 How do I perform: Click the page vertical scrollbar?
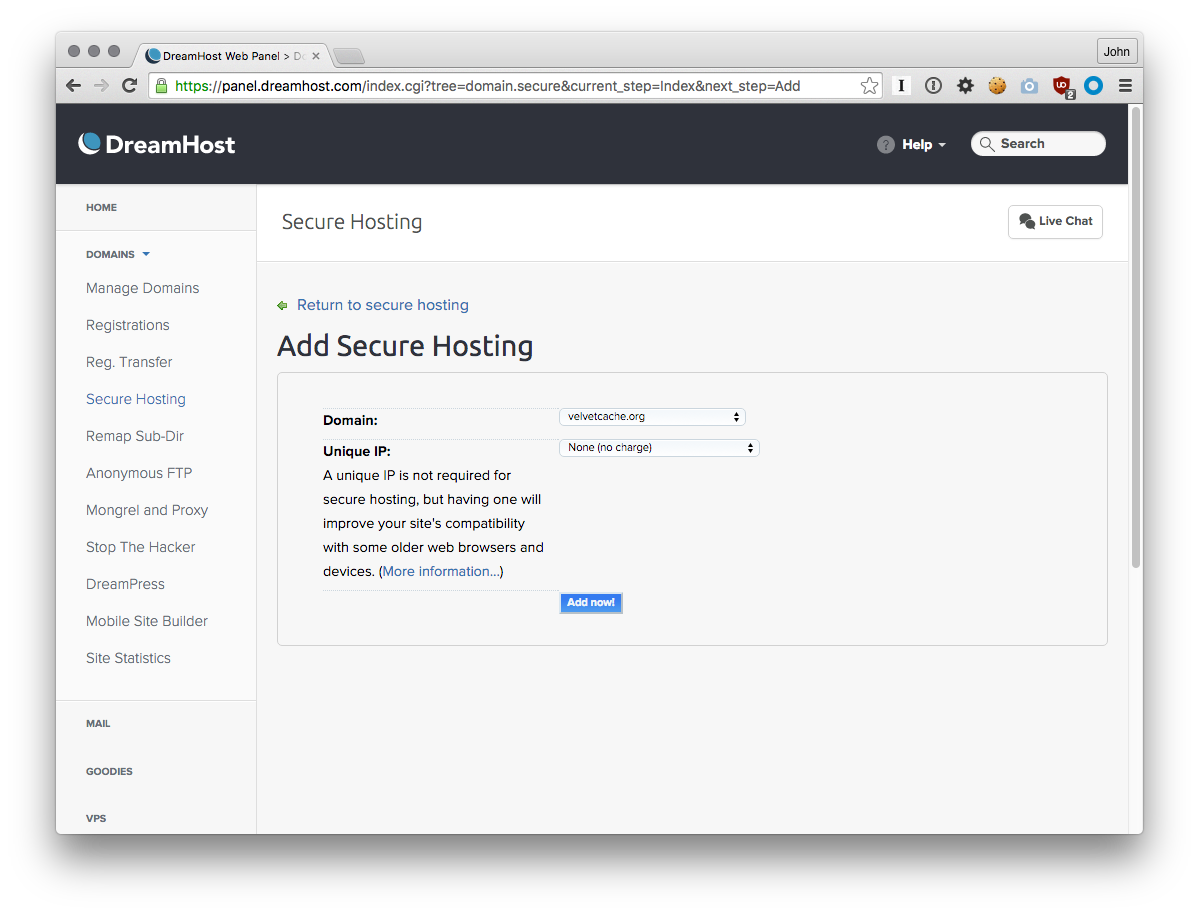(1136, 337)
